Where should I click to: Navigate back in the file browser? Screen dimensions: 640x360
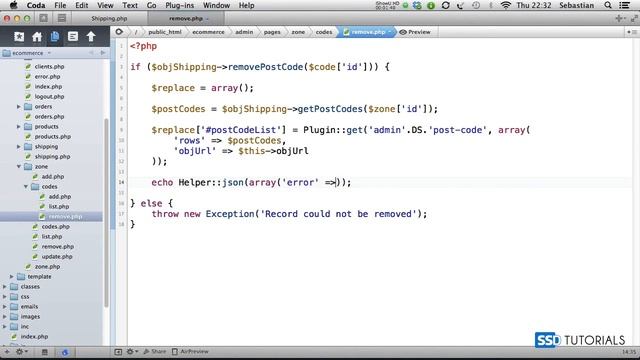tap(91, 53)
